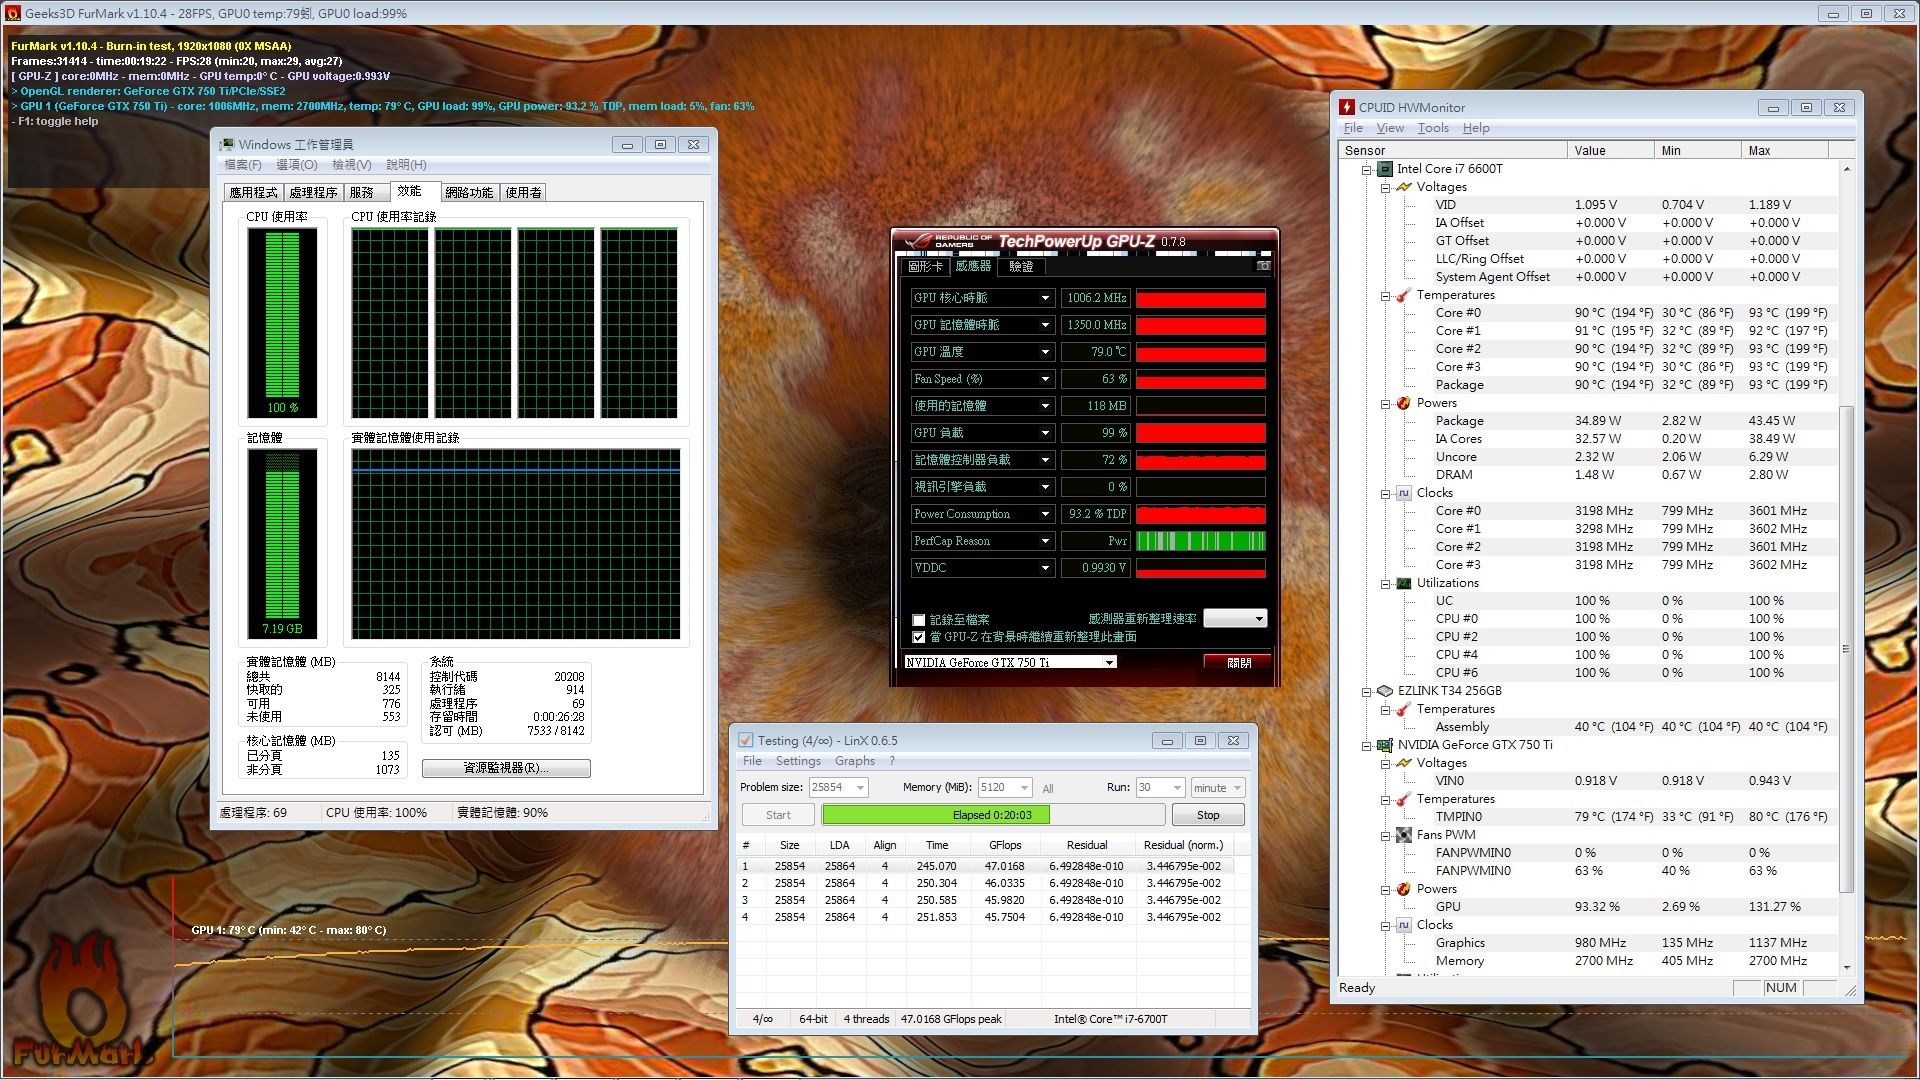
Task: Click the GPU Temperatures thermometer icon
Action: pyautogui.click(x=1404, y=799)
